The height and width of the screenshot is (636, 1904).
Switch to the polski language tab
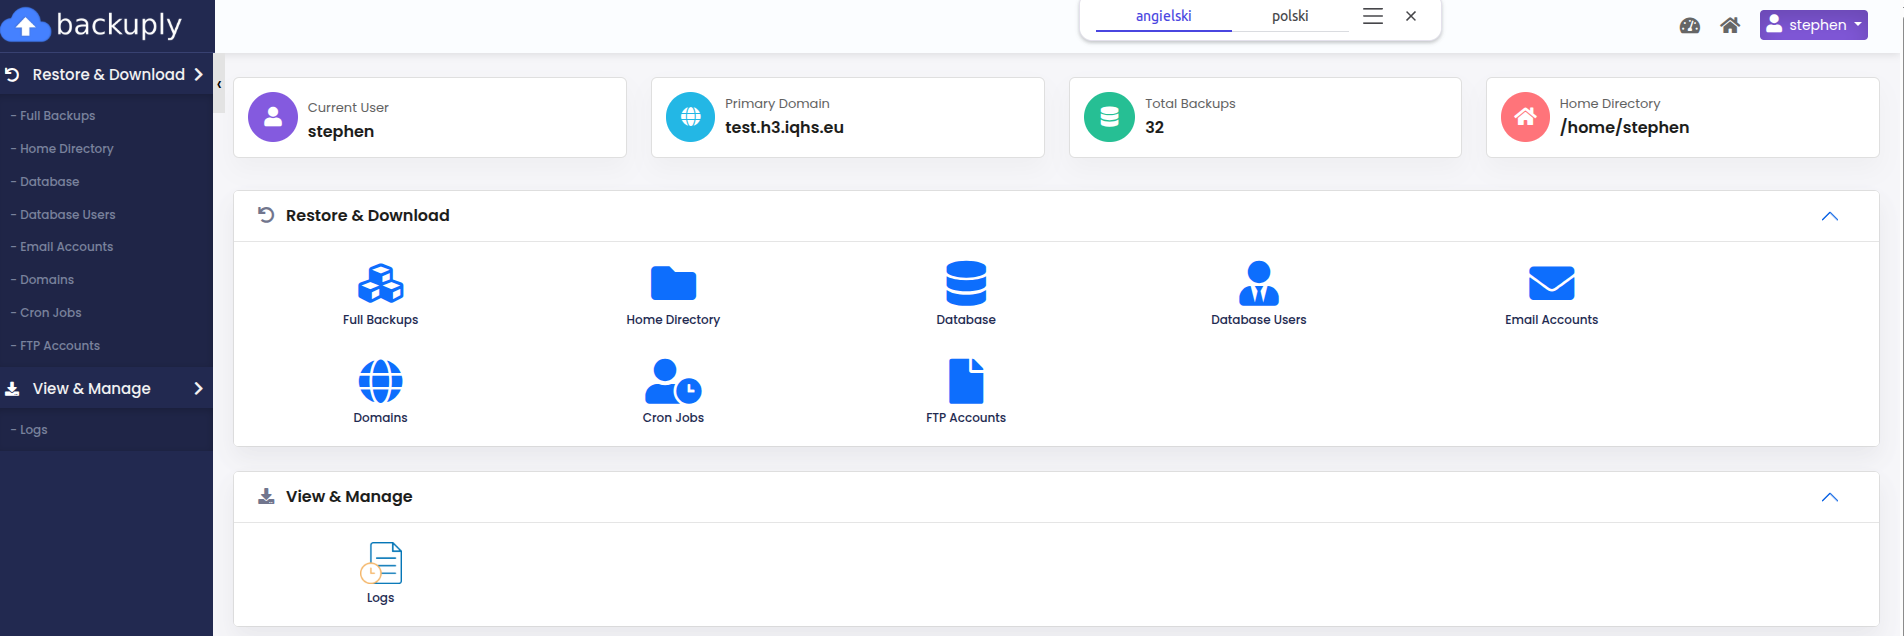1290,16
